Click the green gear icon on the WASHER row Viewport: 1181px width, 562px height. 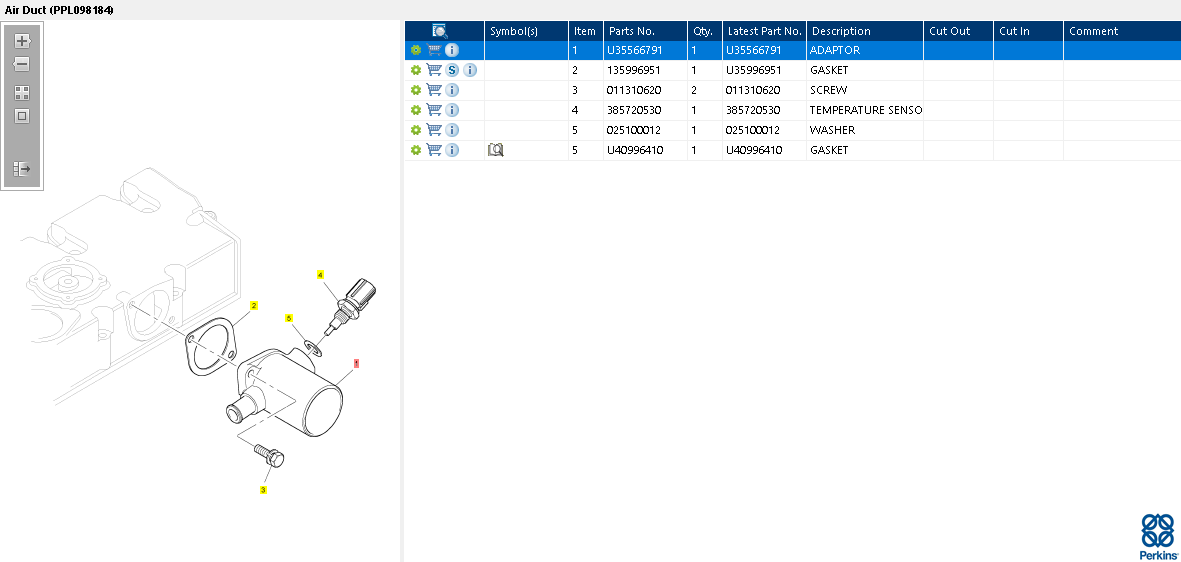(415, 130)
